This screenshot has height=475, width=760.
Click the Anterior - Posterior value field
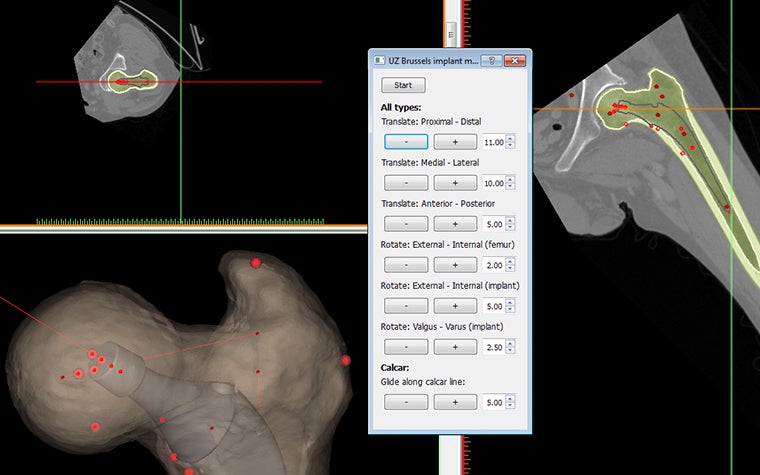[494, 224]
